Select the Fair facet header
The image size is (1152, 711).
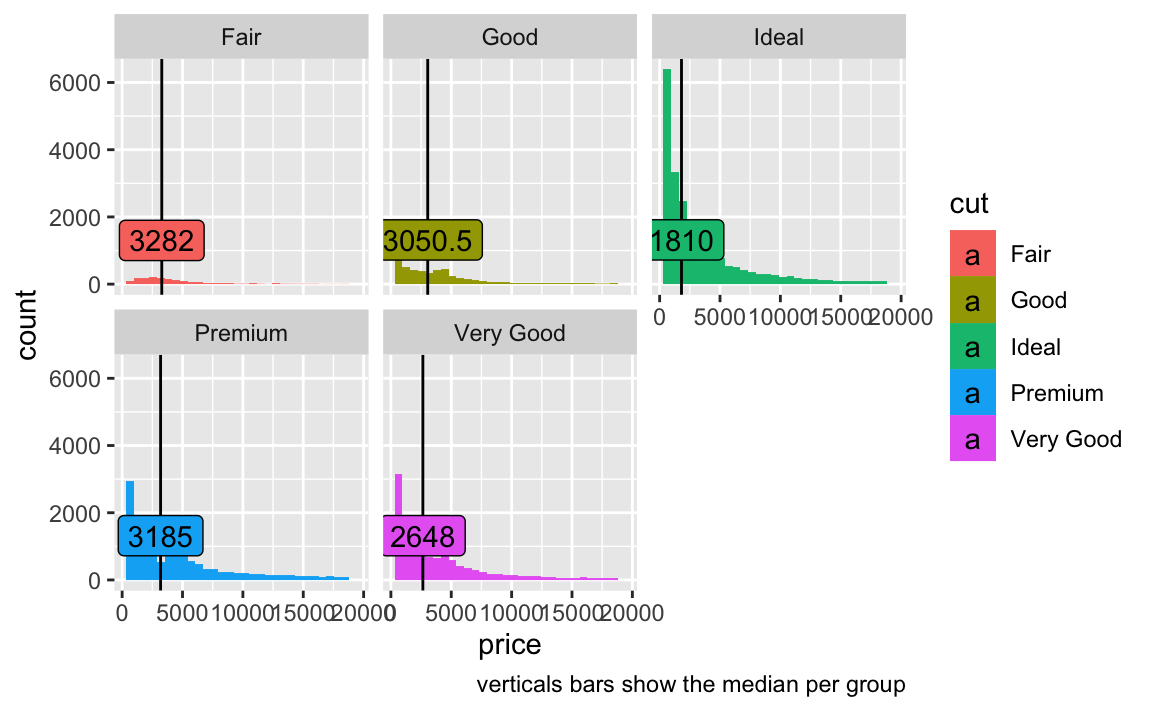[x=241, y=37]
